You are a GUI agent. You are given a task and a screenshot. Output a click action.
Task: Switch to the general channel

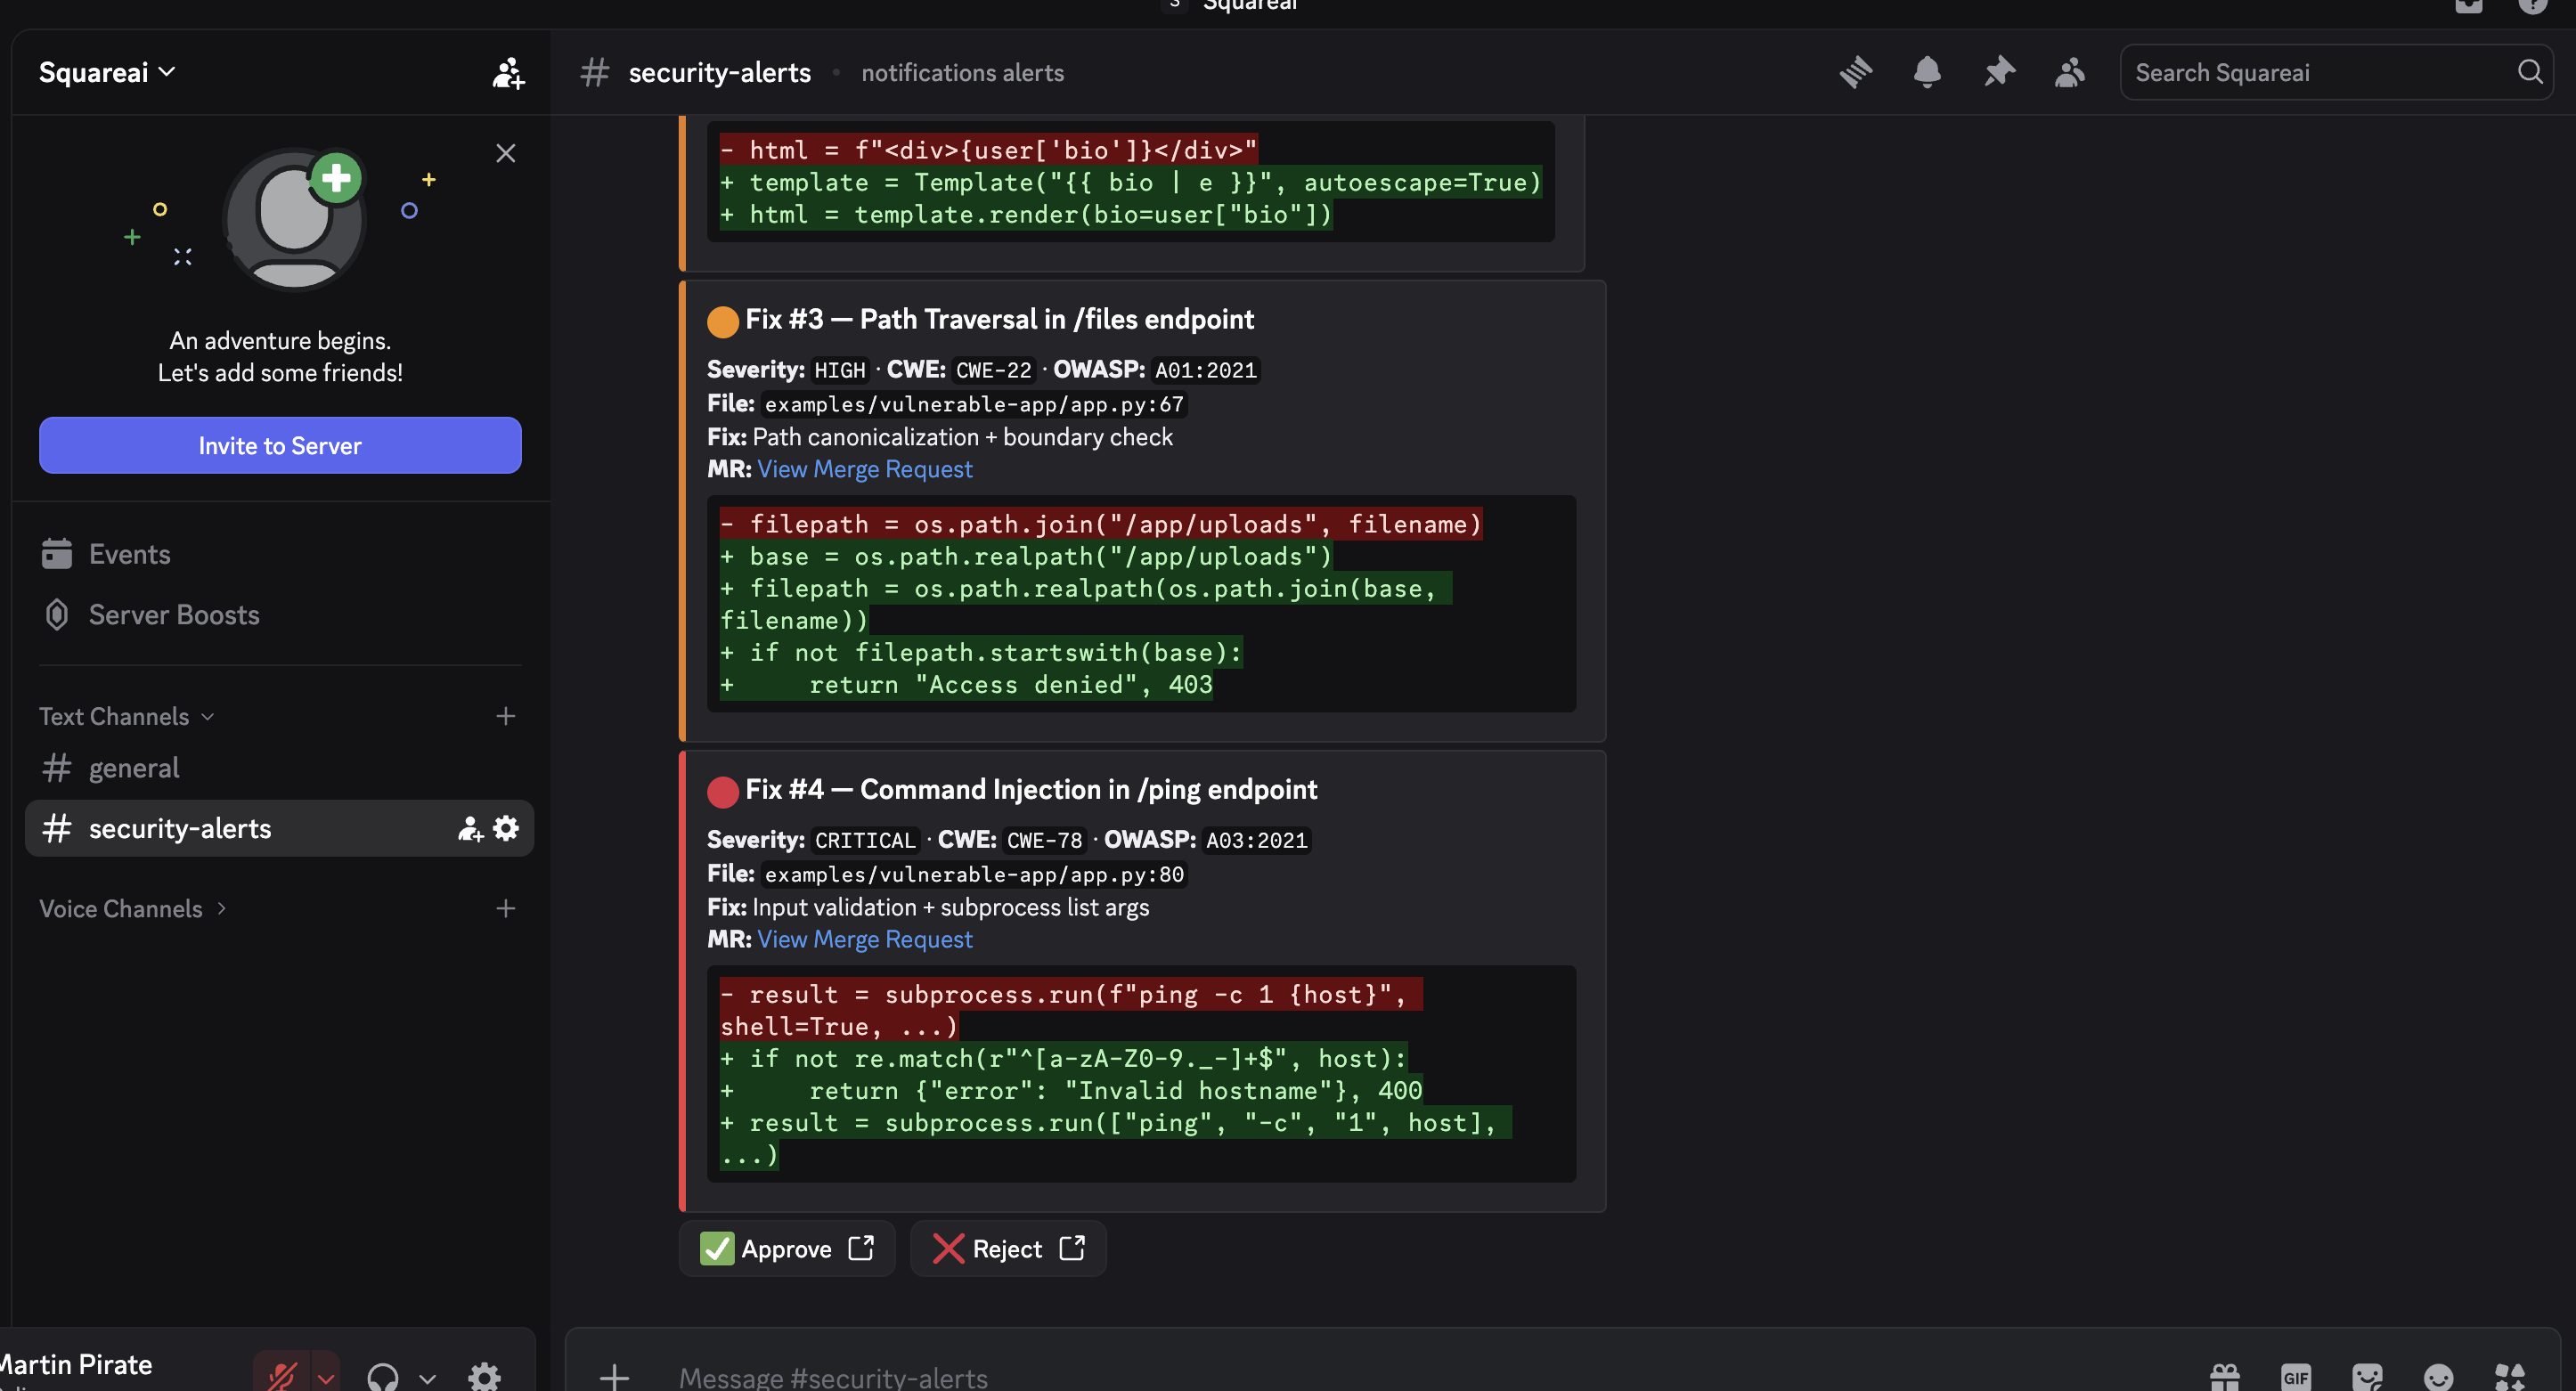(x=134, y=768)
